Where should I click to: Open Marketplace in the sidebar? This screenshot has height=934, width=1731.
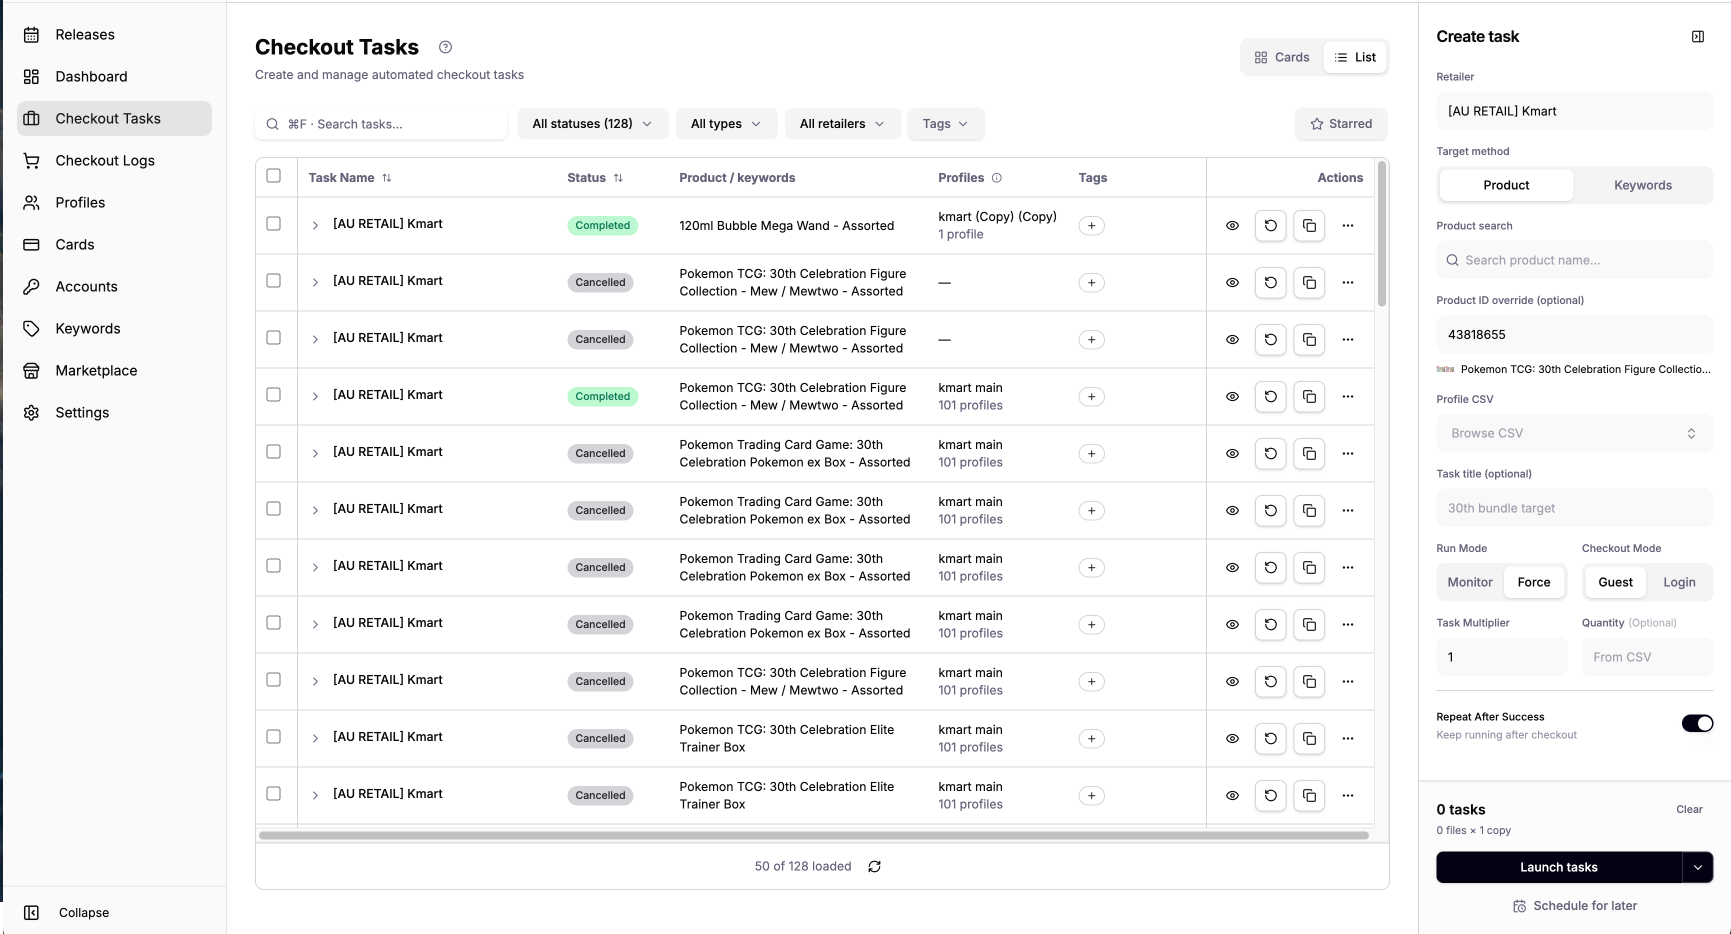click(115, 371)
